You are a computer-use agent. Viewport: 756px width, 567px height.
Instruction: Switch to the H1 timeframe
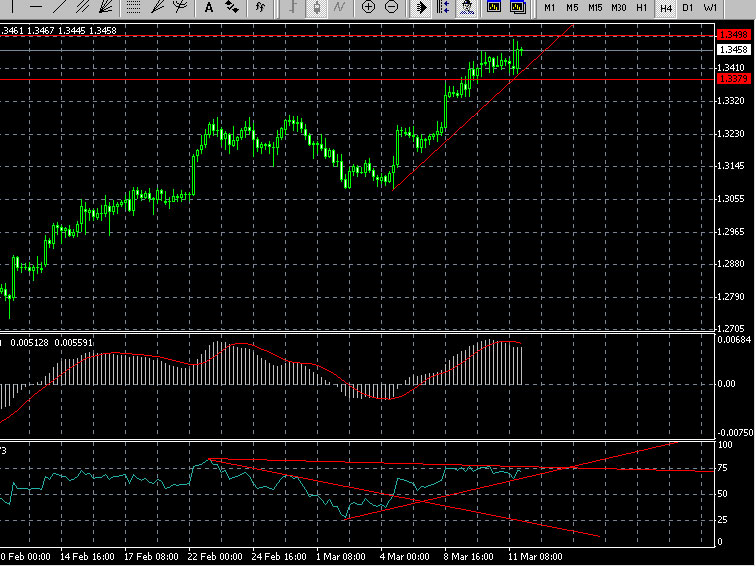coord(642,7)
